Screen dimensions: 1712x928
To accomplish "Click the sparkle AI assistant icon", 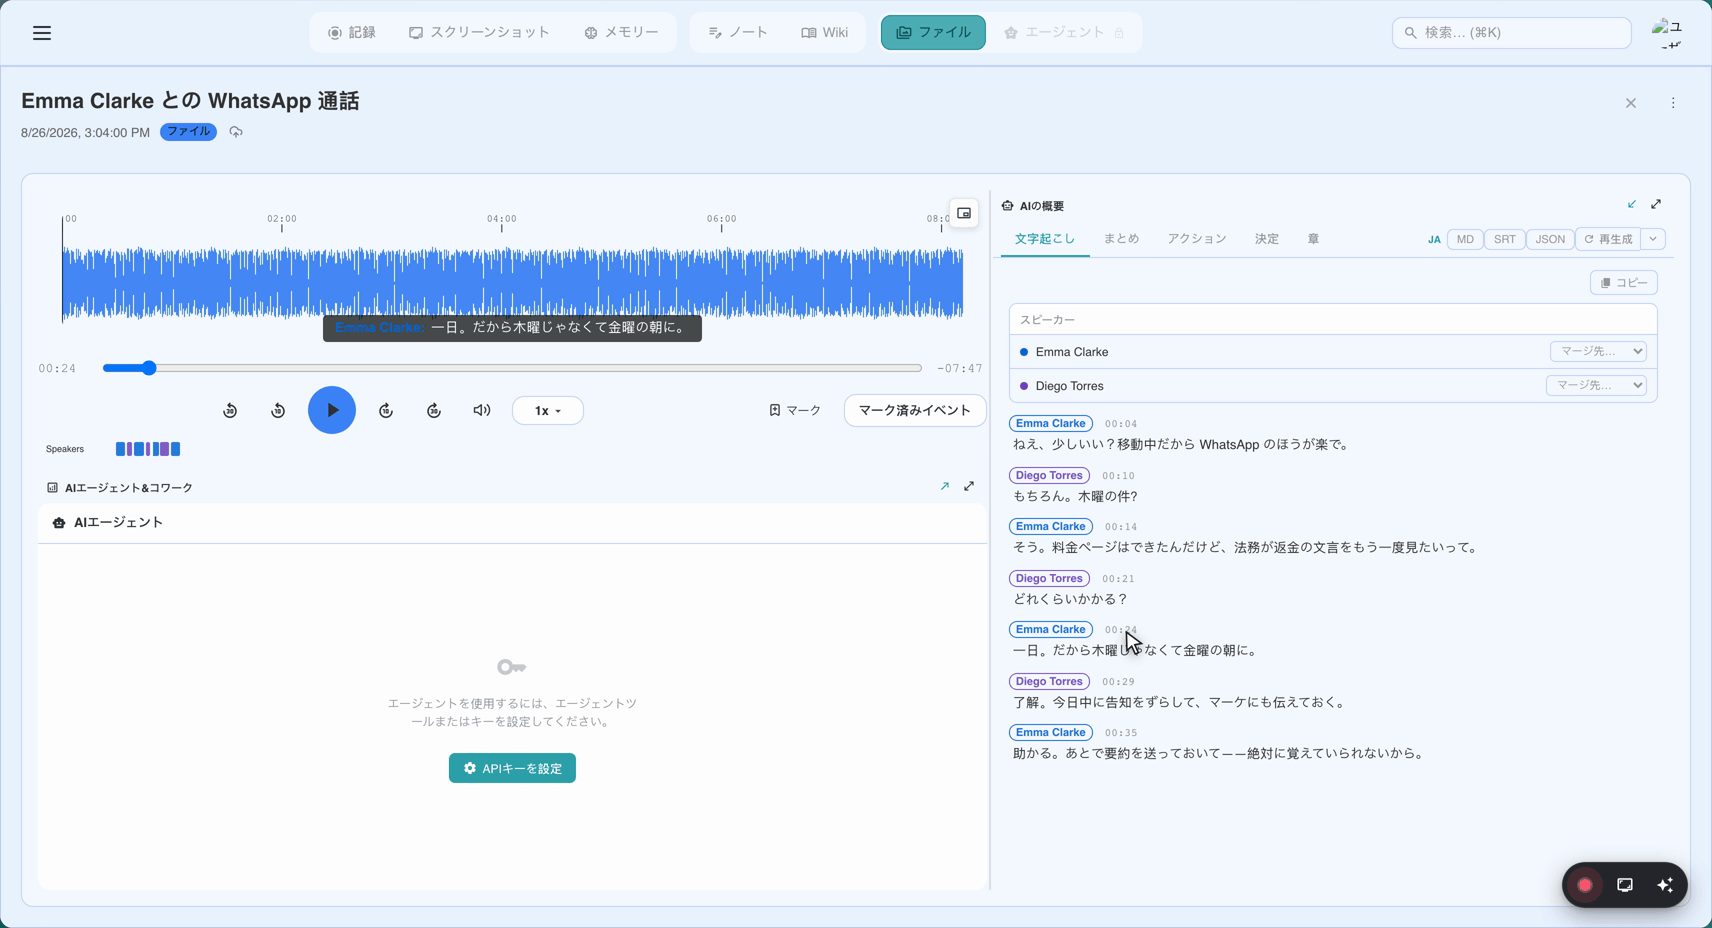I will (x=1665, y=885).
